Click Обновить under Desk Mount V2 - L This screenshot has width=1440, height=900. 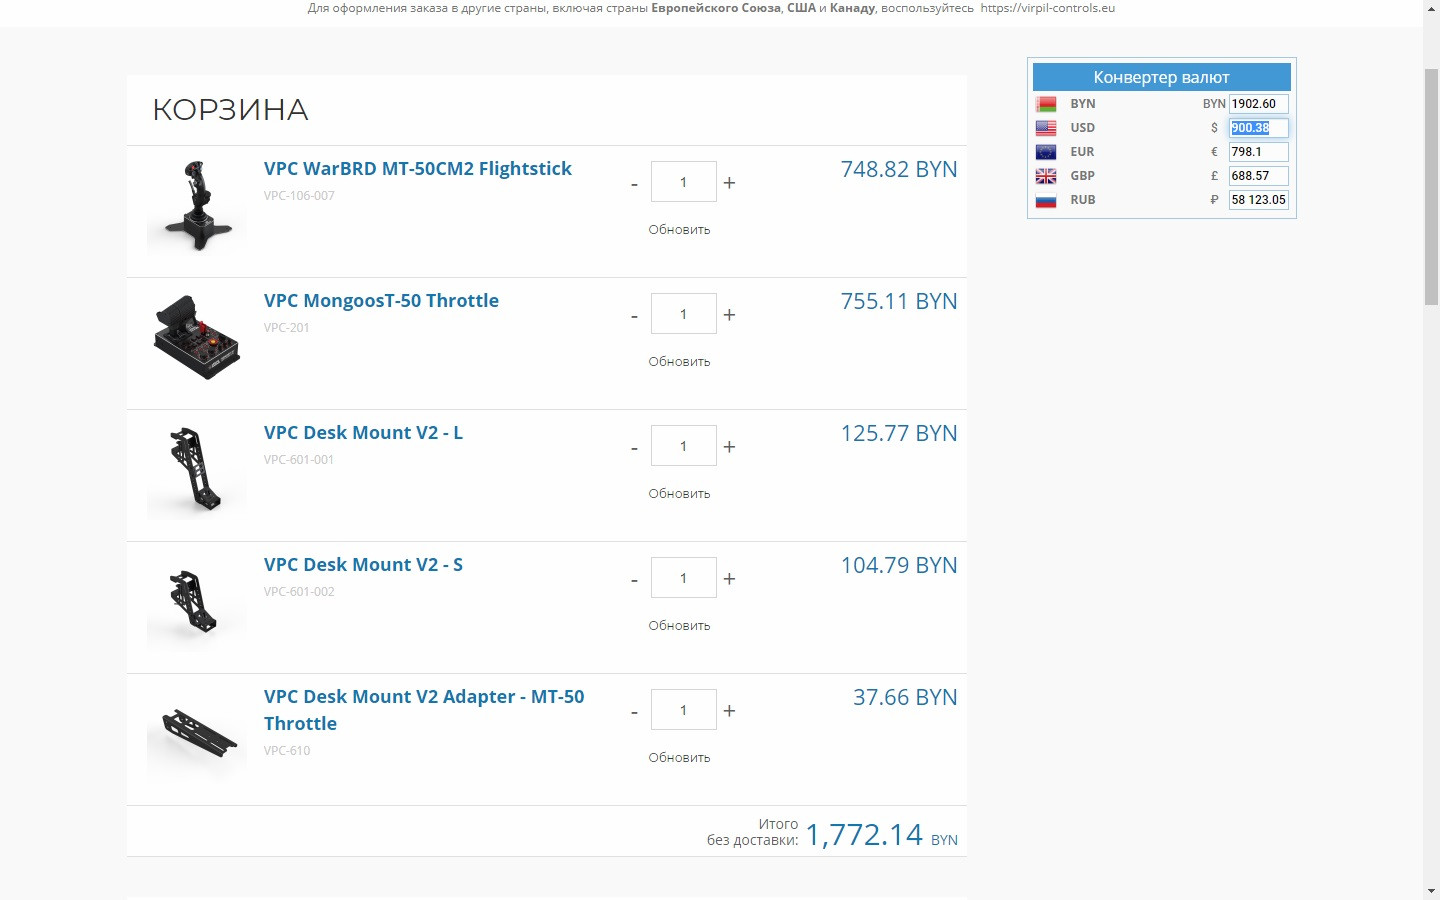pos(679,494)
